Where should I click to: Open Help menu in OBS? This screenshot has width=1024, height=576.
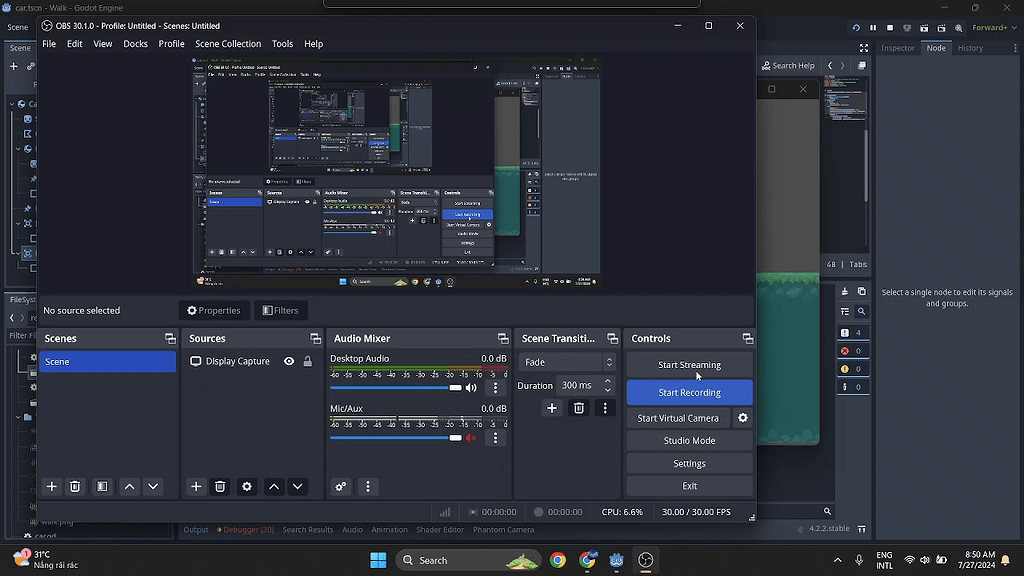[313, 44]
